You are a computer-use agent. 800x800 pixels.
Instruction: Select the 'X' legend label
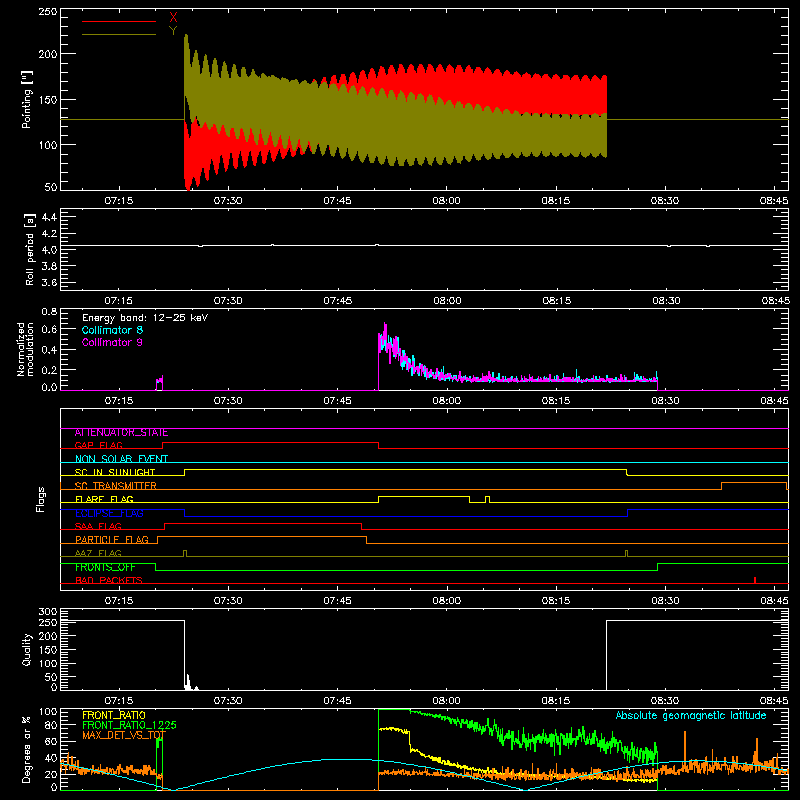[173, 18]
